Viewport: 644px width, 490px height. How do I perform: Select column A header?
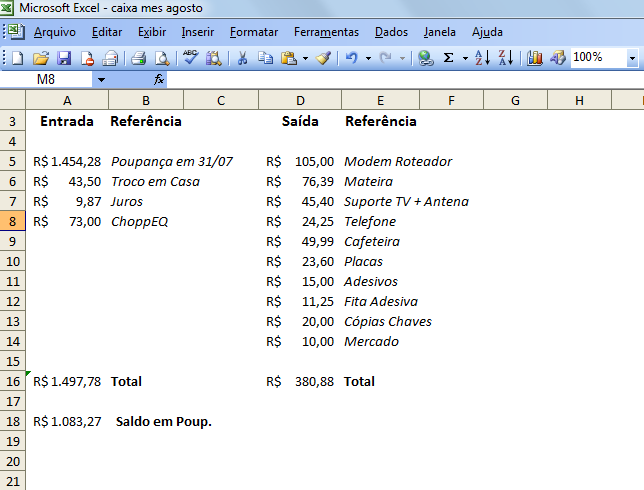[x=67, y=100]
